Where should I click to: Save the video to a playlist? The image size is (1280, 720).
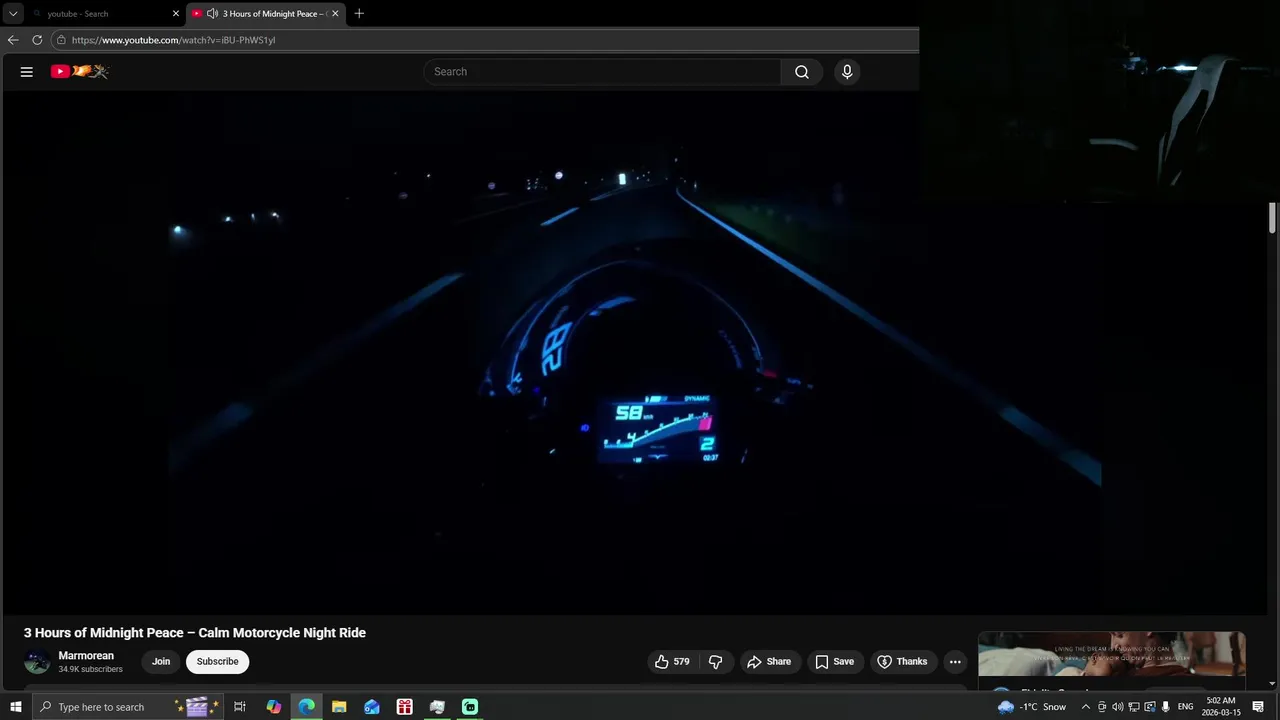(x=834, y=662)
